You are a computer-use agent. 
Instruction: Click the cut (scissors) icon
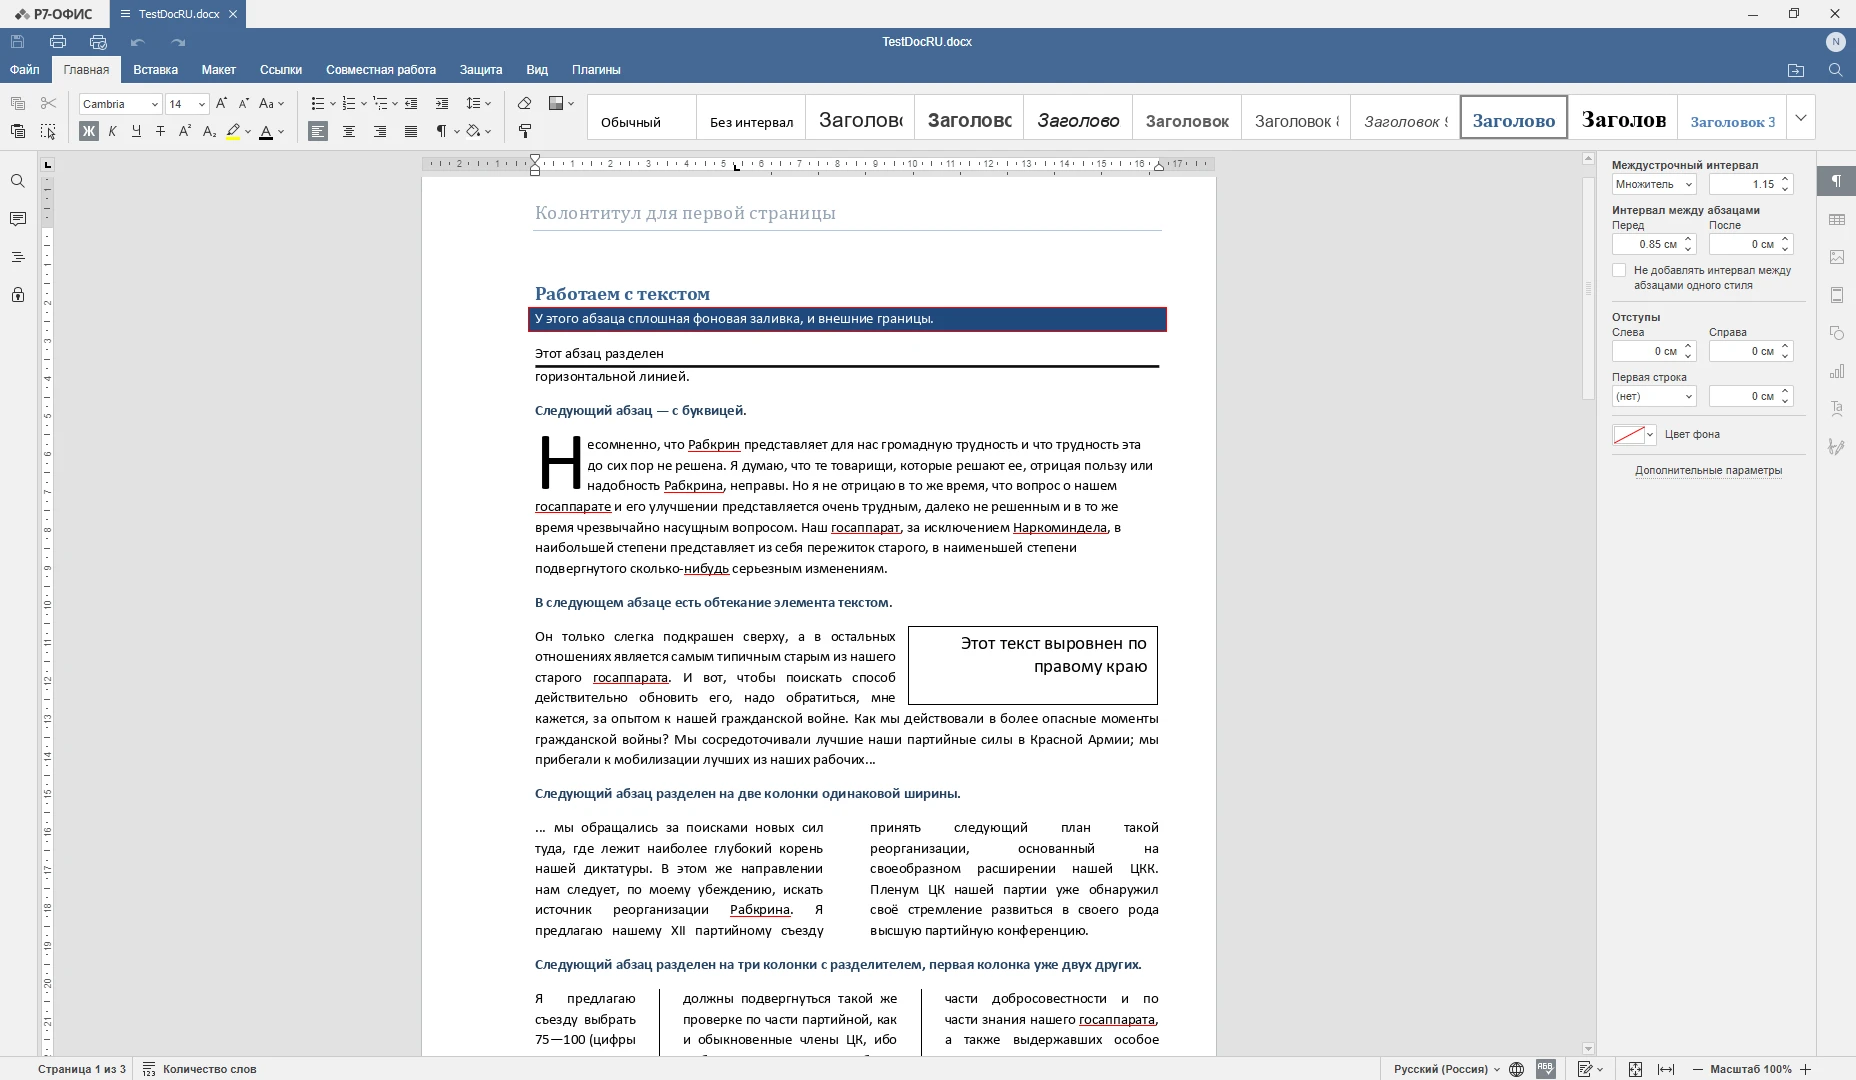tap(48, 103)
